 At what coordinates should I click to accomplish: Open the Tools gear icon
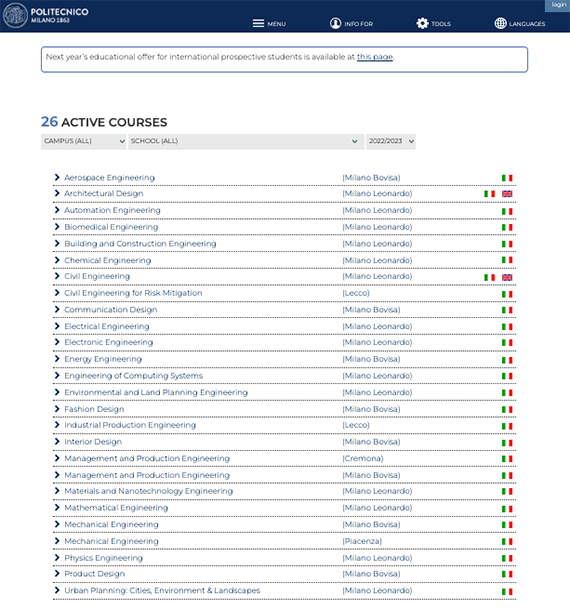pos(422,23)
